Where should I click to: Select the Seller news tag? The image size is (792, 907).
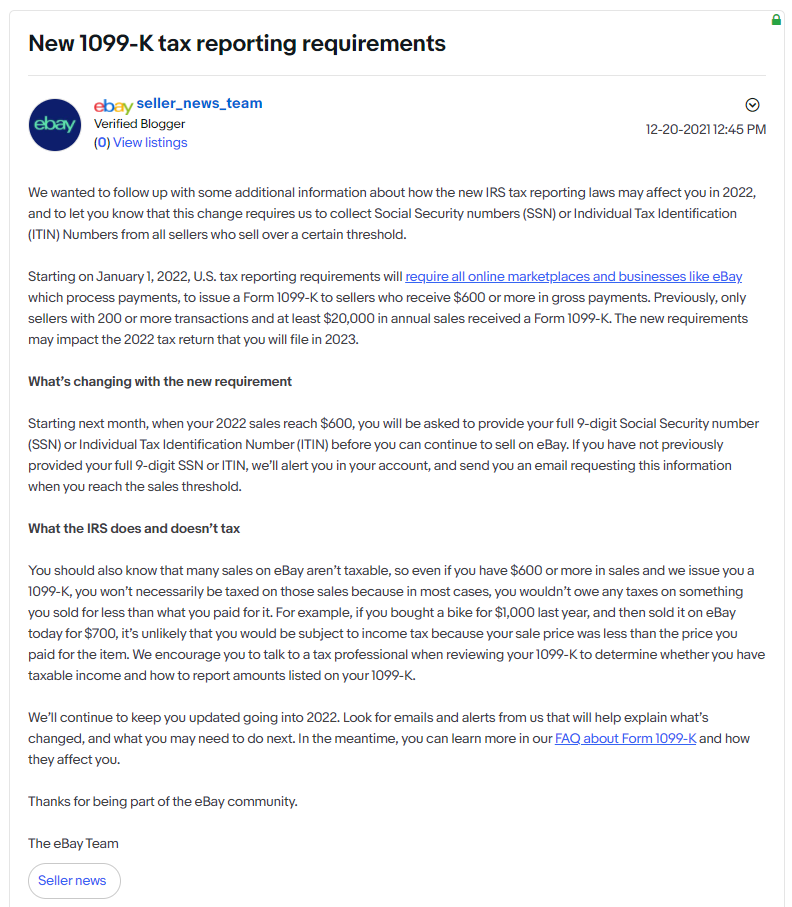point(74,881)
